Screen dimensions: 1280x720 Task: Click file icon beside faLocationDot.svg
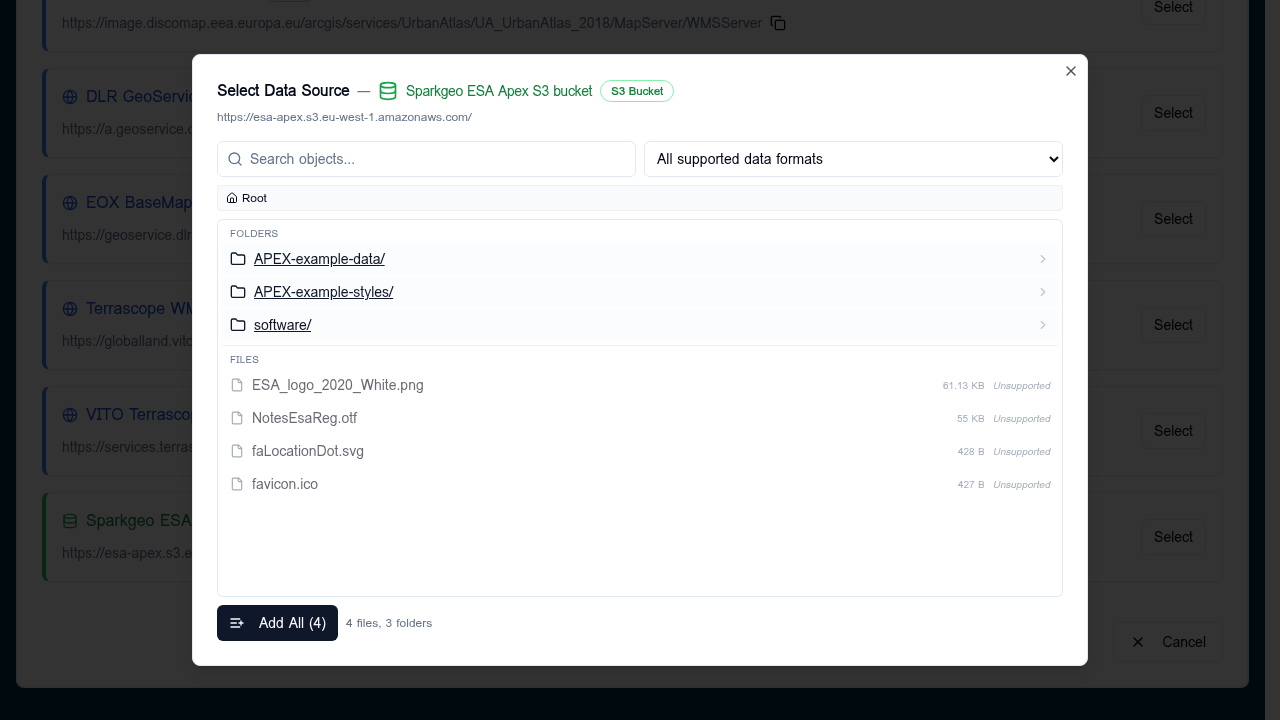[x=237, y=451]
